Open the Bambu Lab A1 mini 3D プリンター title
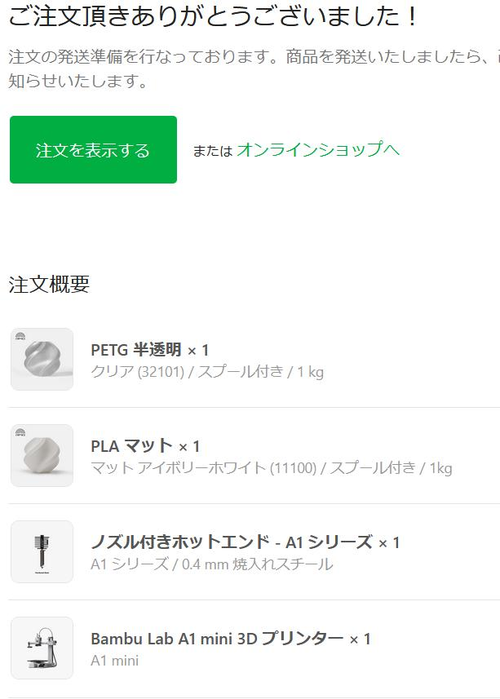The height and width of the screenshot is (699, 500). pos(217,638)
